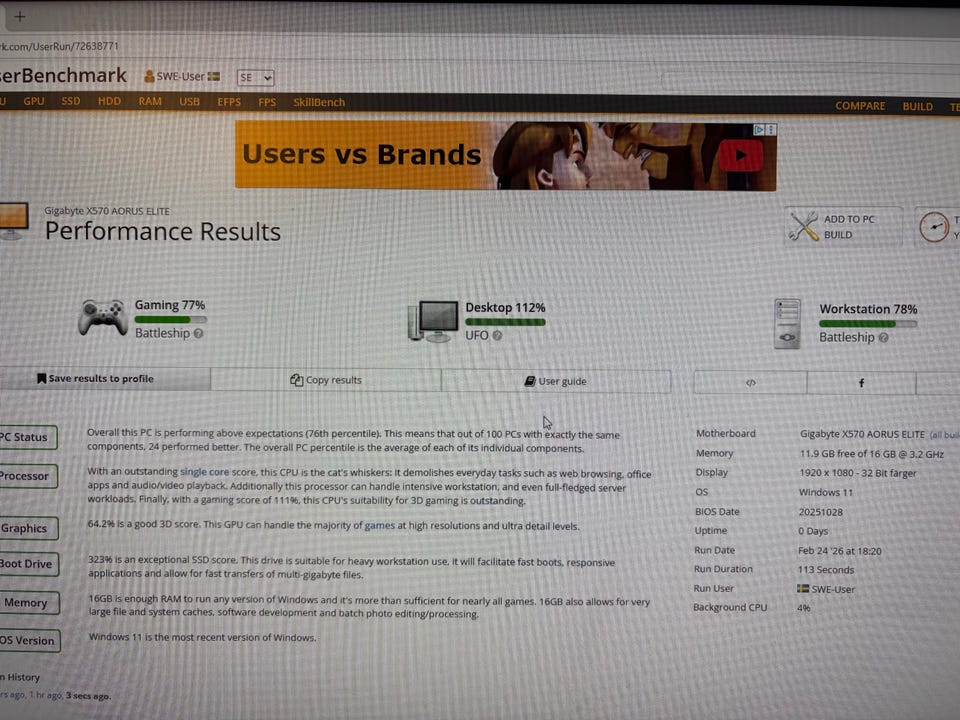Open the FPS menu tab
Viewport: 960px width, 720px height.
[267, 102]
